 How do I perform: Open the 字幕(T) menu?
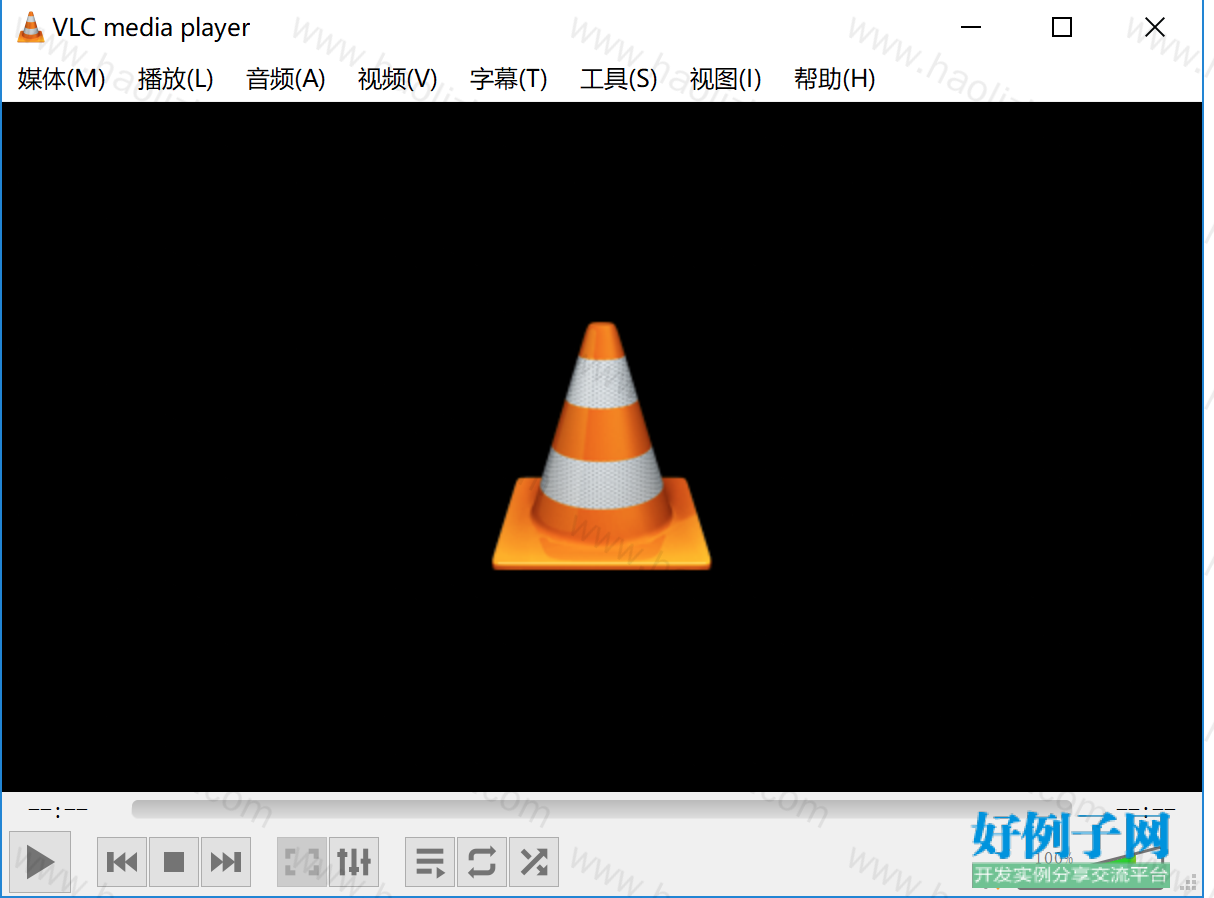click(509, 79)
